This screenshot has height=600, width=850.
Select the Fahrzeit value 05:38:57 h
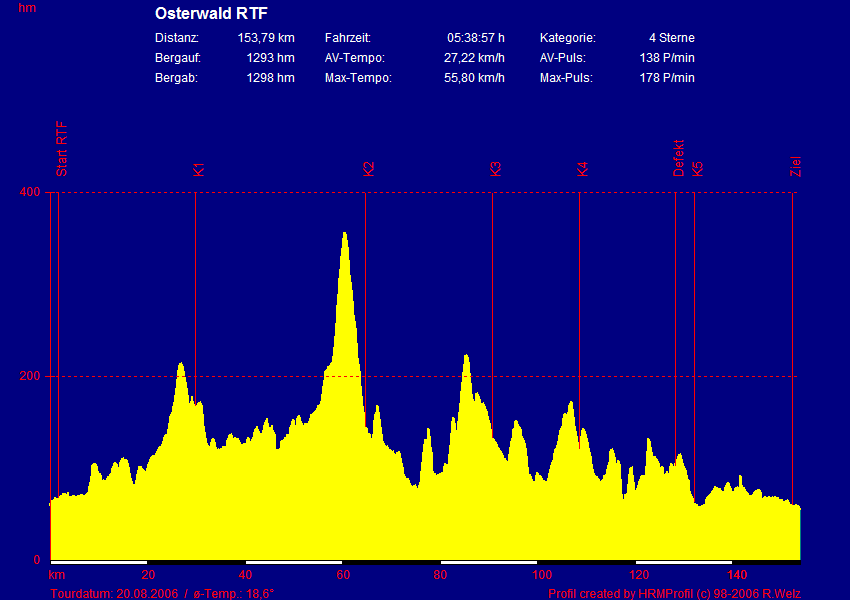point(476,38)
